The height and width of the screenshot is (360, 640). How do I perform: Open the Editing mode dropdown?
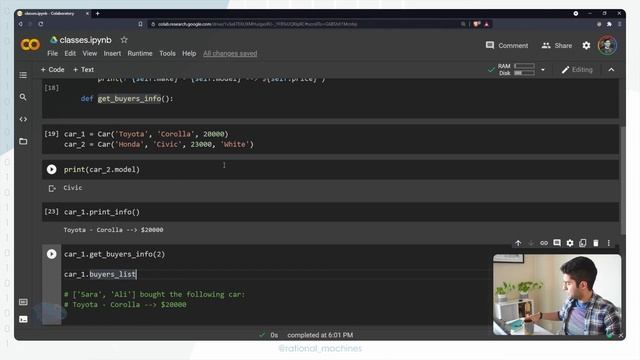[x=577, y=70]
